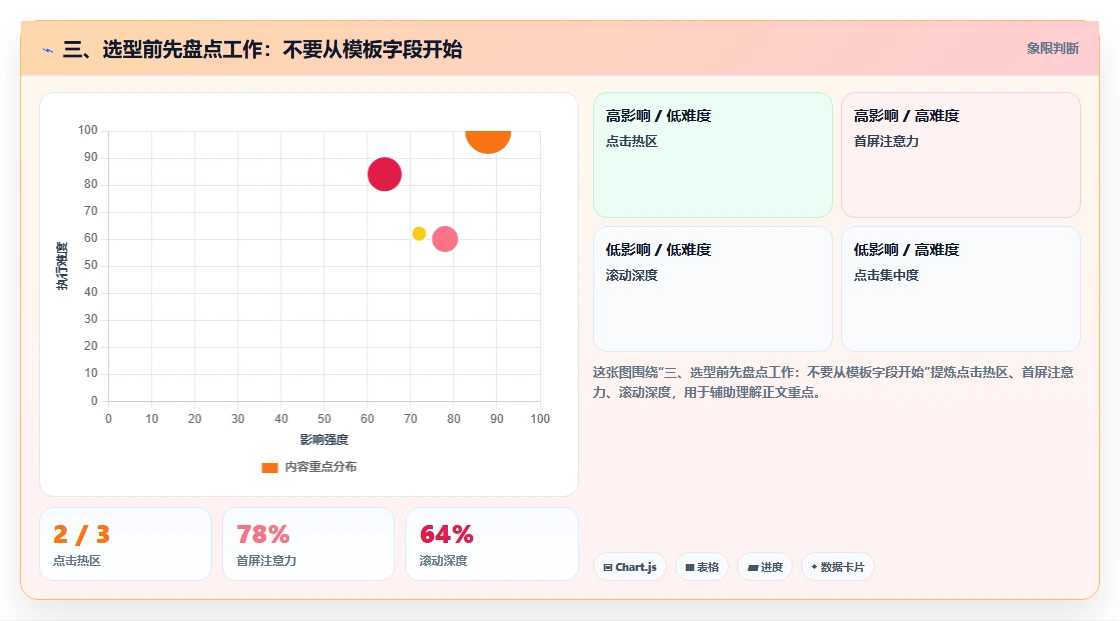Click the icon inside the Chart.js chip

[x=608, y=567]
